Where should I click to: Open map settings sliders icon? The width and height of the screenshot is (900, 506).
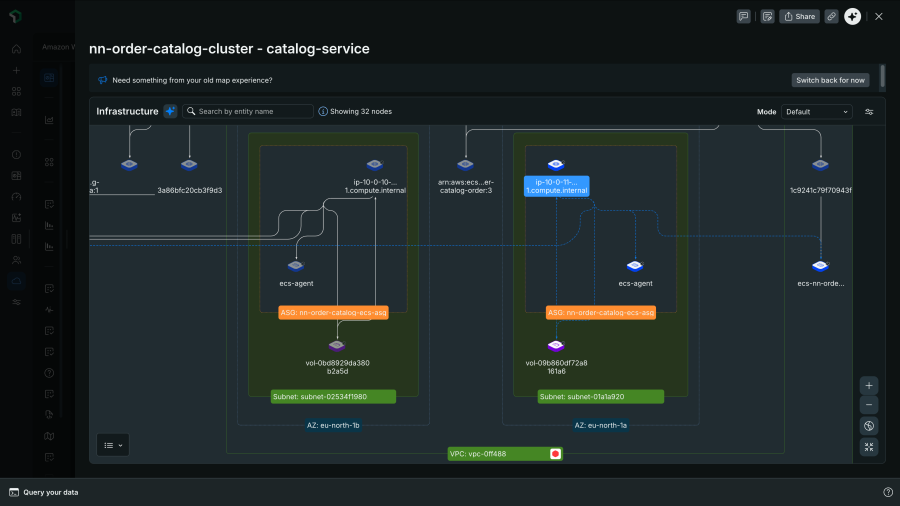tap(869, 112)
